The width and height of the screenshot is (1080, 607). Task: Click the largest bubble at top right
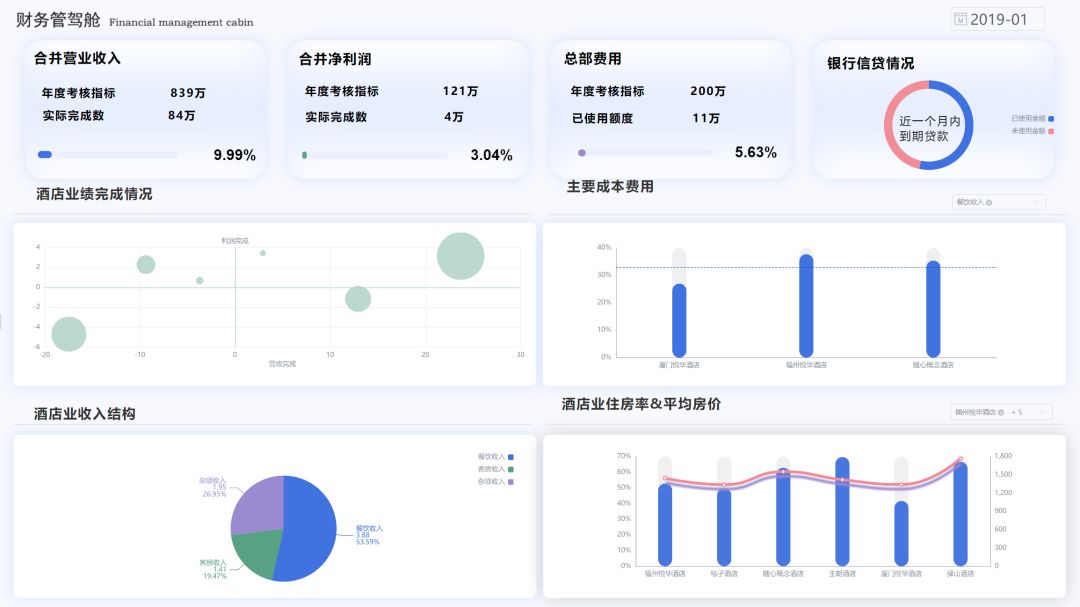coord(460,256)
